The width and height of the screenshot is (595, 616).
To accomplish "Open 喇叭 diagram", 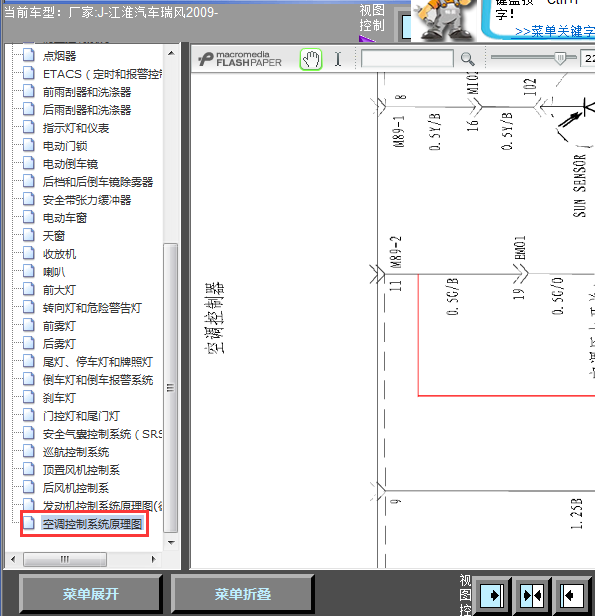I will pos(54,272).
